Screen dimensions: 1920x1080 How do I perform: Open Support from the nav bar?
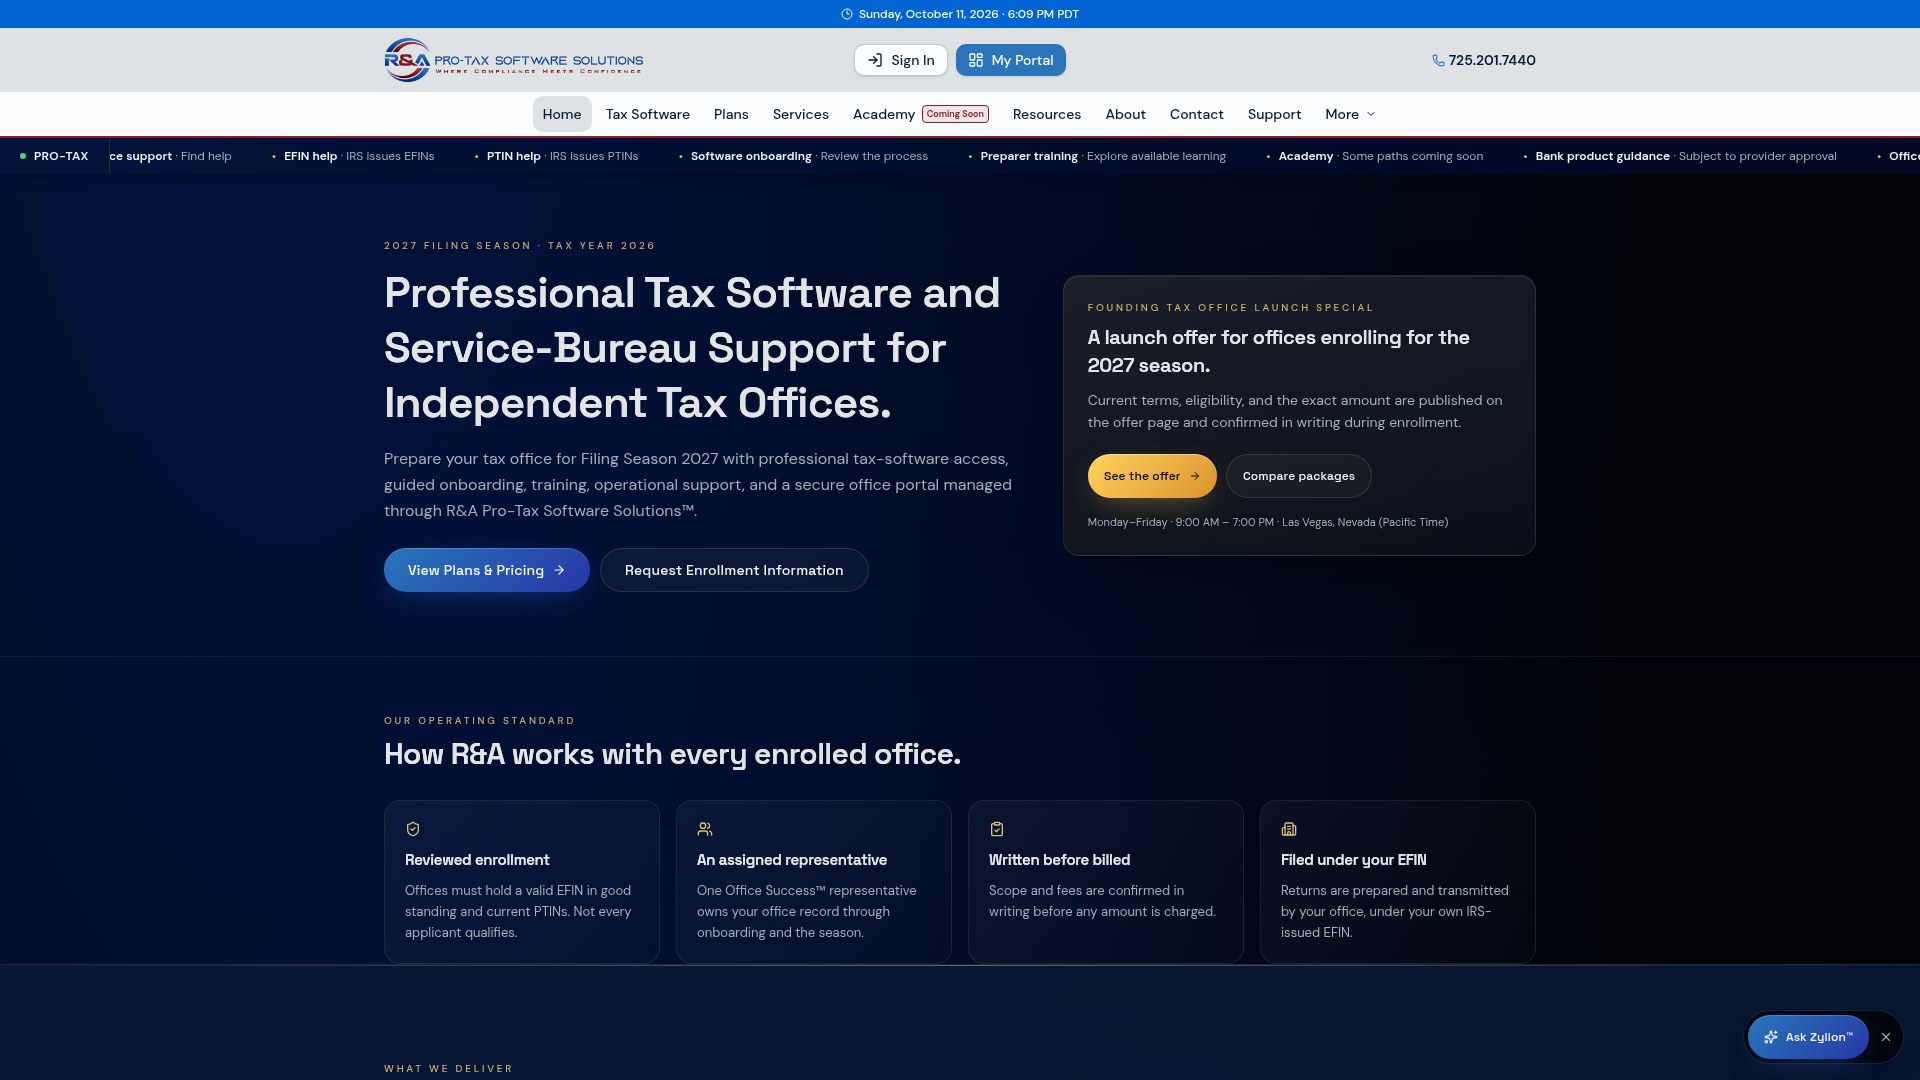pyautogui.click(x=1274, y=114)
